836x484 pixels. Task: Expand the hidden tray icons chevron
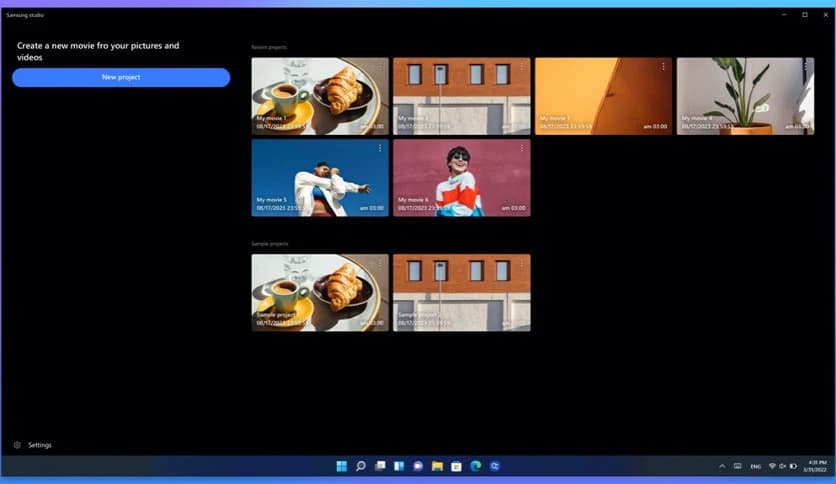click(722, 466)
